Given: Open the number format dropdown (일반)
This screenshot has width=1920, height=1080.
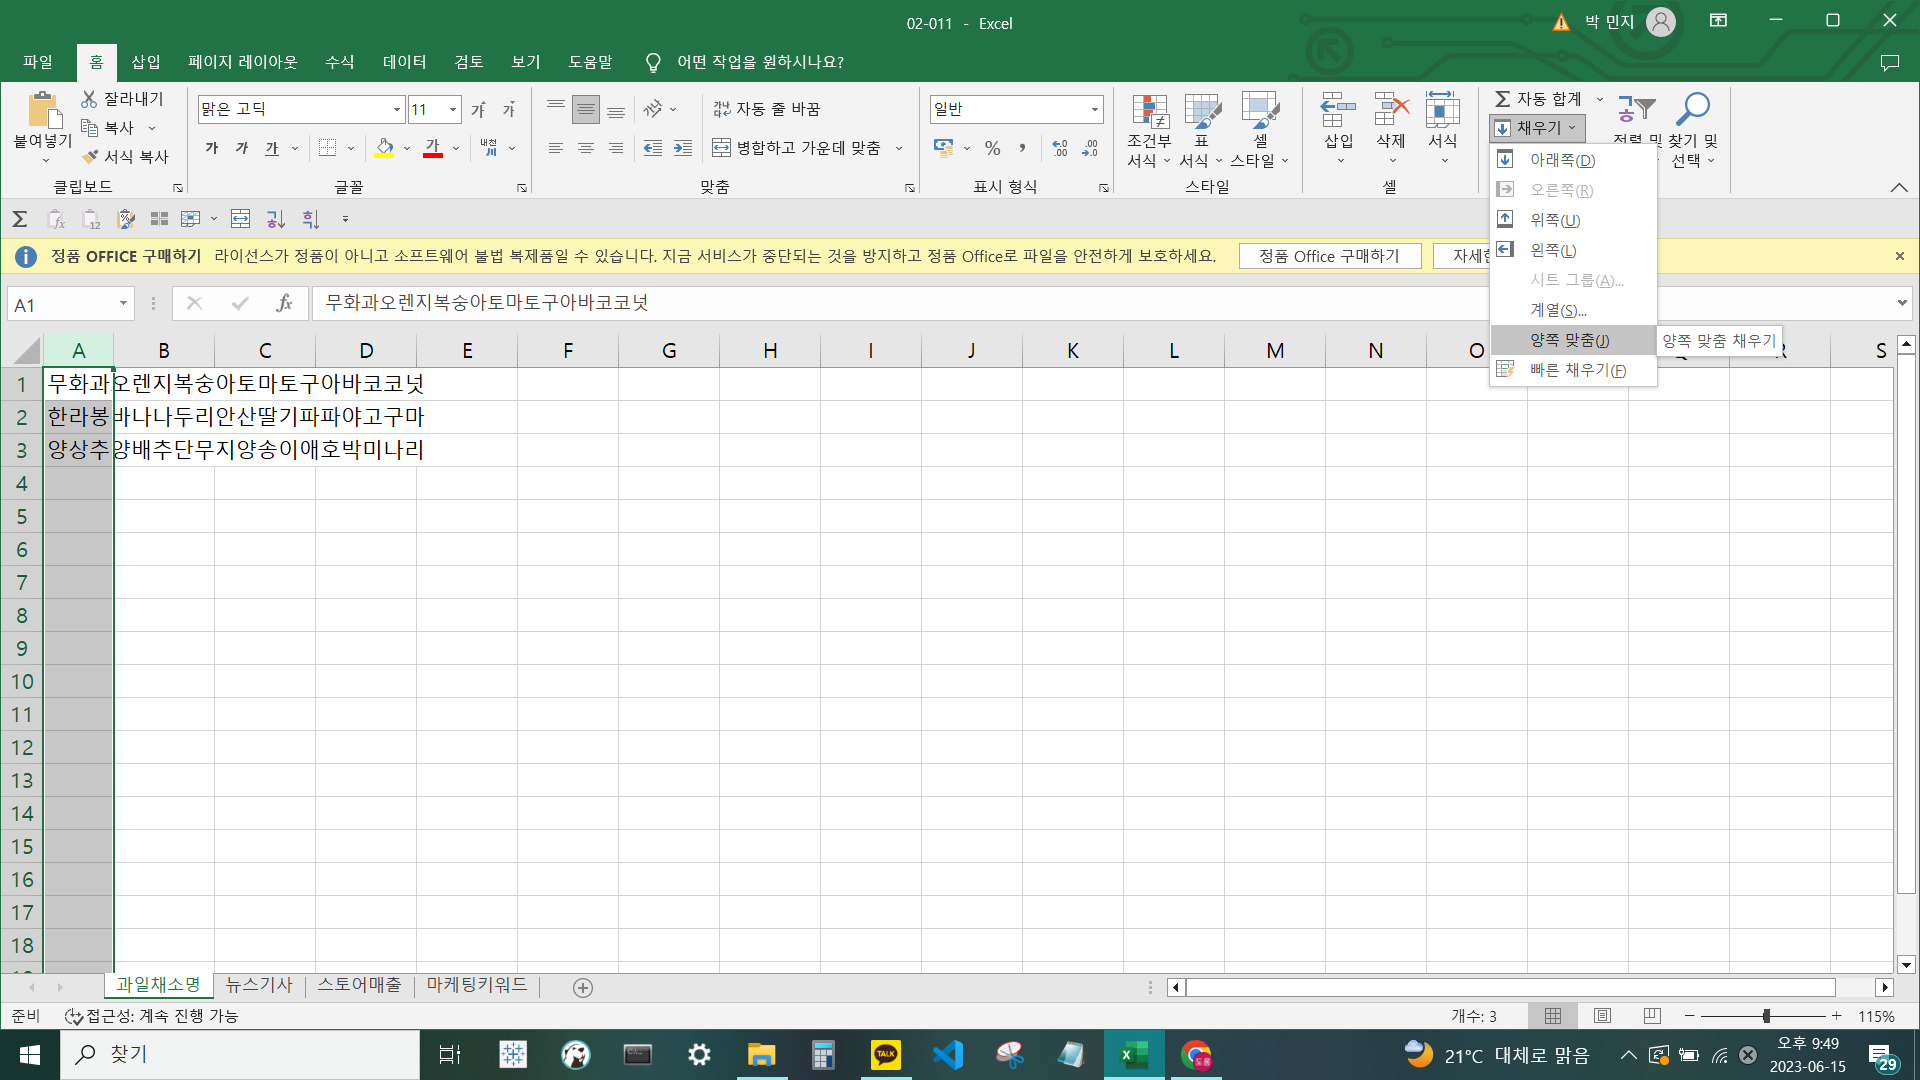Looking at the screenshot, I should [1095, 109].
